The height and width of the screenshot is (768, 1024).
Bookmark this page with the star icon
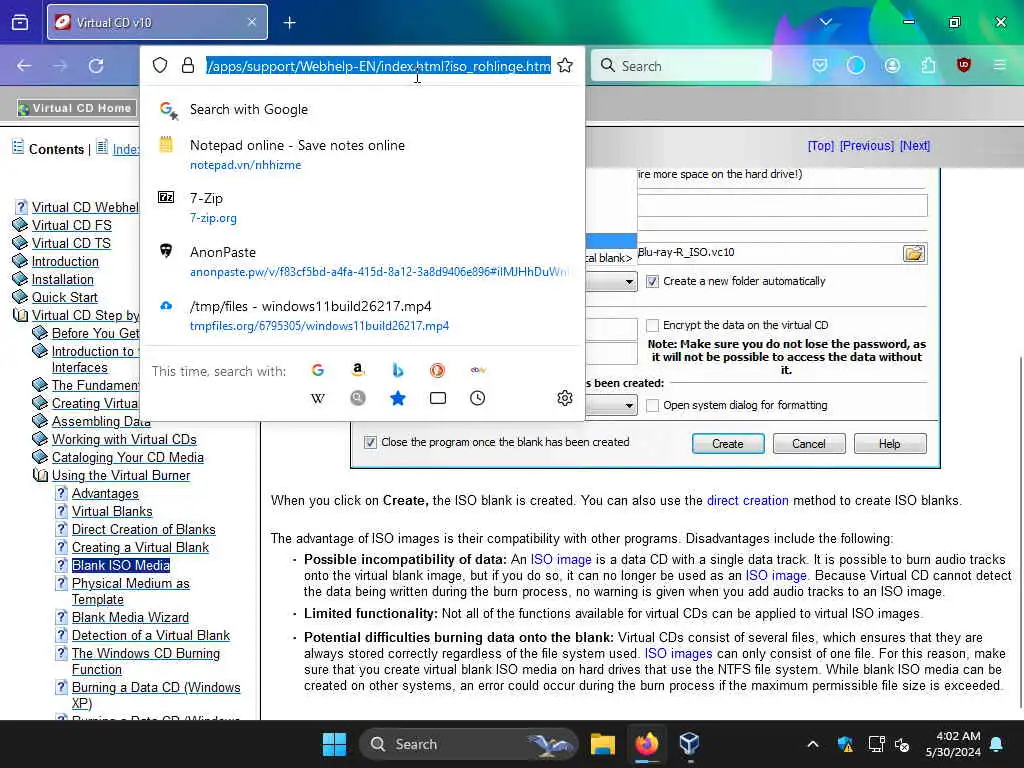click(x=565, y=65)
